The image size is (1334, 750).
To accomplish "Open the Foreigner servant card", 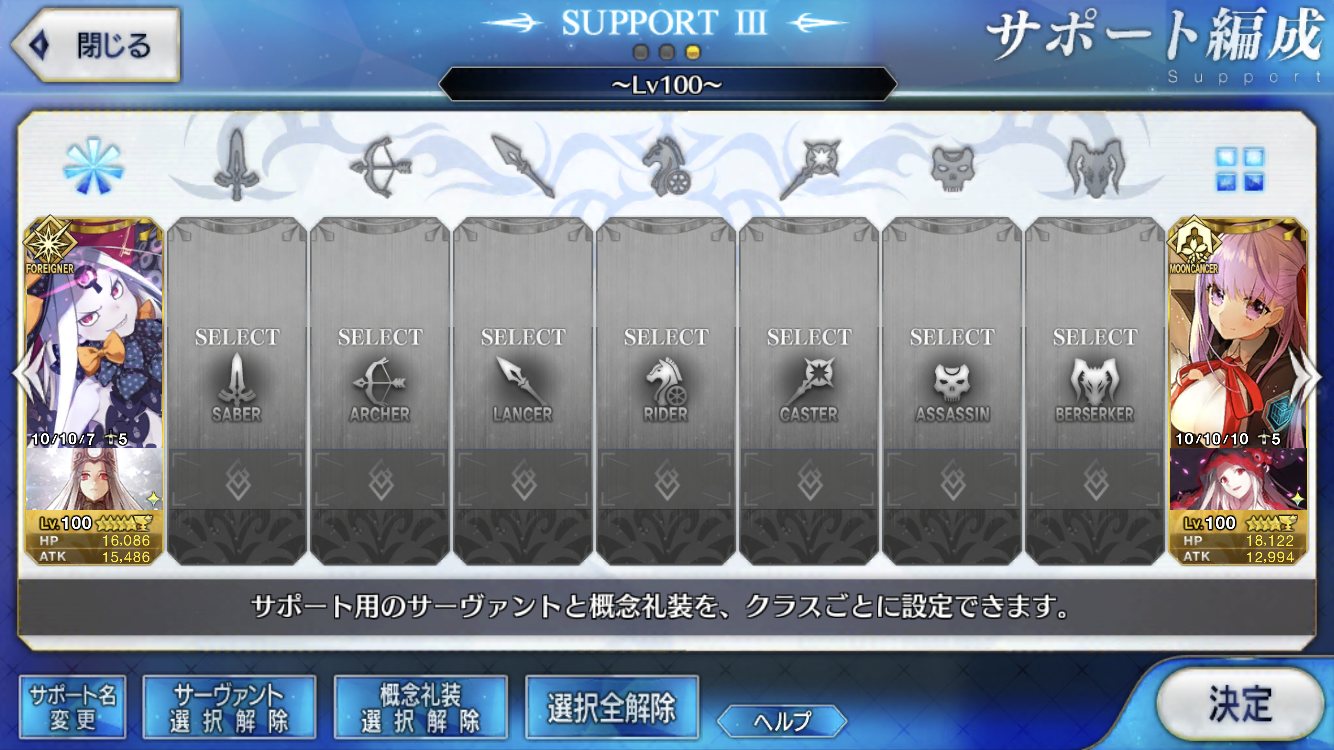I will [93, 391].
